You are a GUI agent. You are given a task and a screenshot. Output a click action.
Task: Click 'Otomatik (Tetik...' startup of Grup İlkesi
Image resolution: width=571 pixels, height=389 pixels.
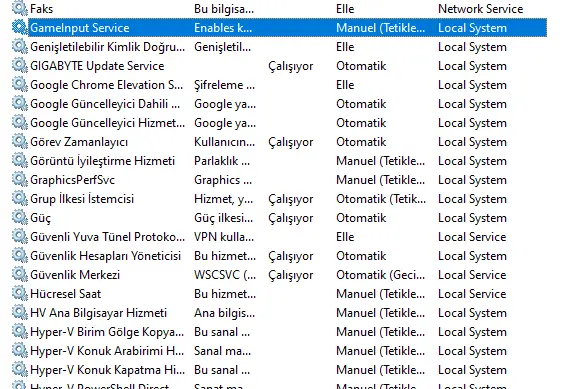[x=381, y=199]
